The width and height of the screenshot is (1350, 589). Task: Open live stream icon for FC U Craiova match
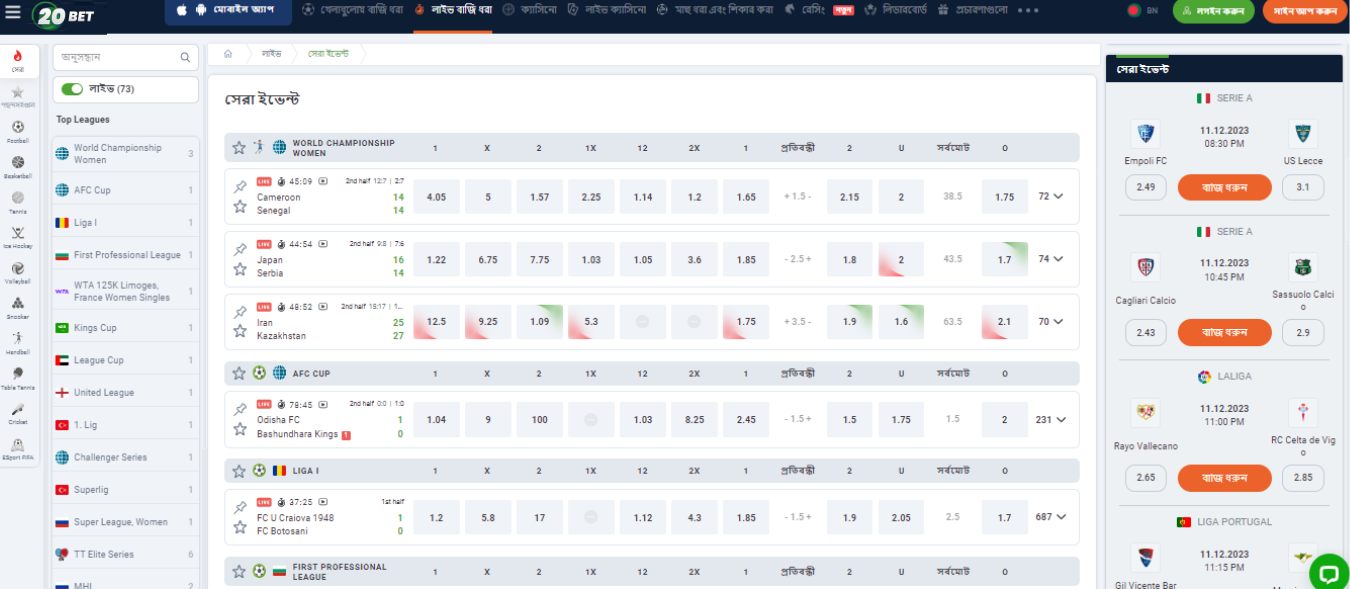click(322, 502)
